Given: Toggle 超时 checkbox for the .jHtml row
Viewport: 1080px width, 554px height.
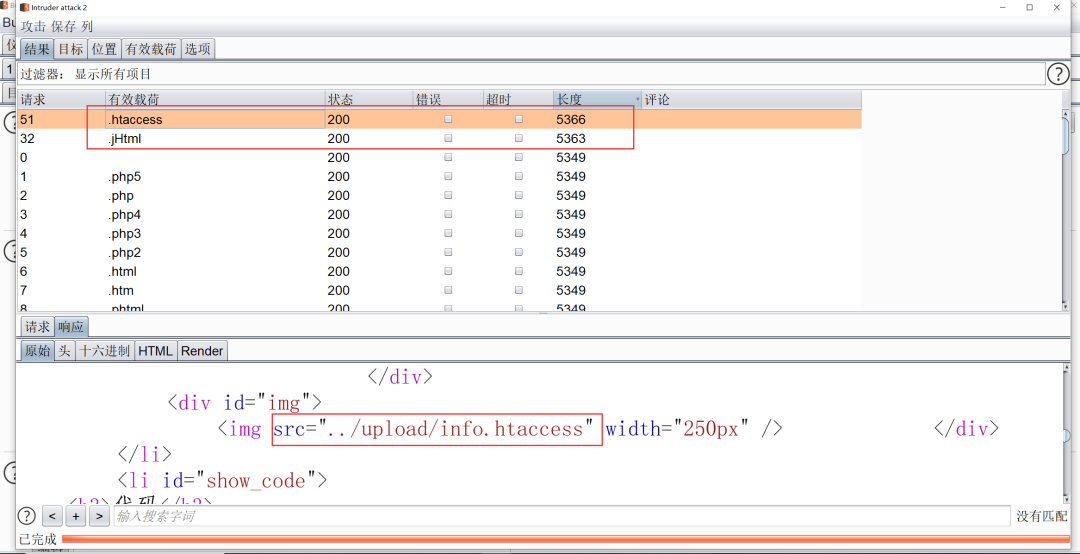Looking at the screenshot, I should point(518,139).
